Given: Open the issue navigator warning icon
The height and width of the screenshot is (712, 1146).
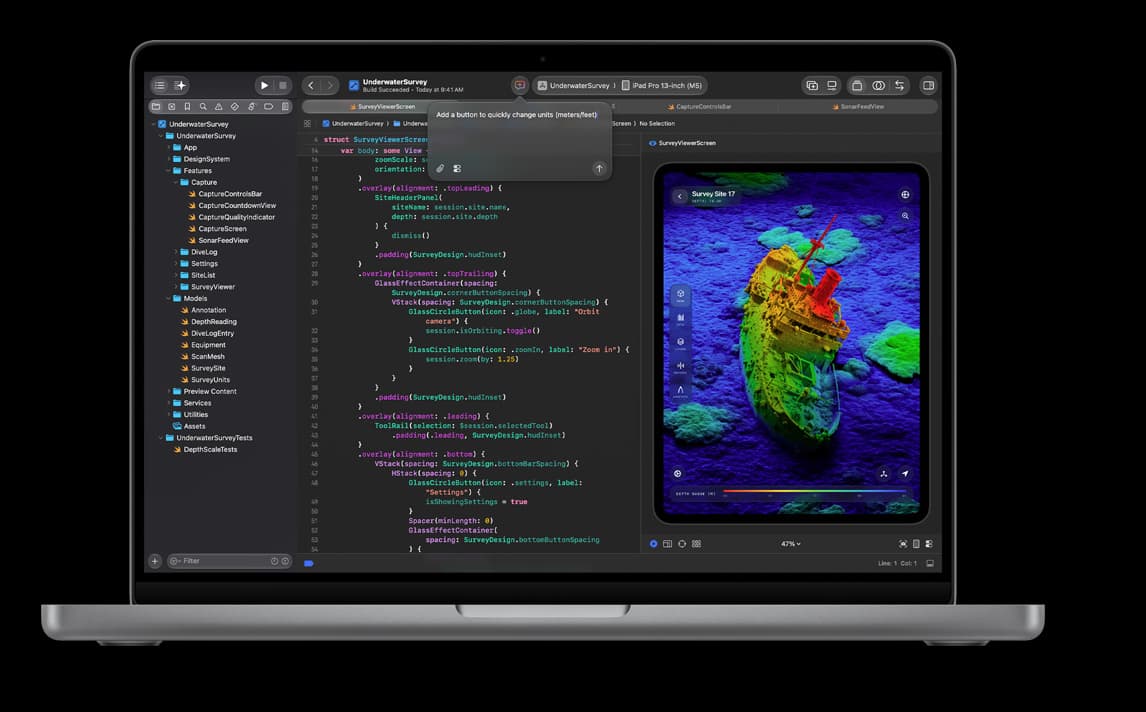Looking at the screenshot, I should (219, 107).
